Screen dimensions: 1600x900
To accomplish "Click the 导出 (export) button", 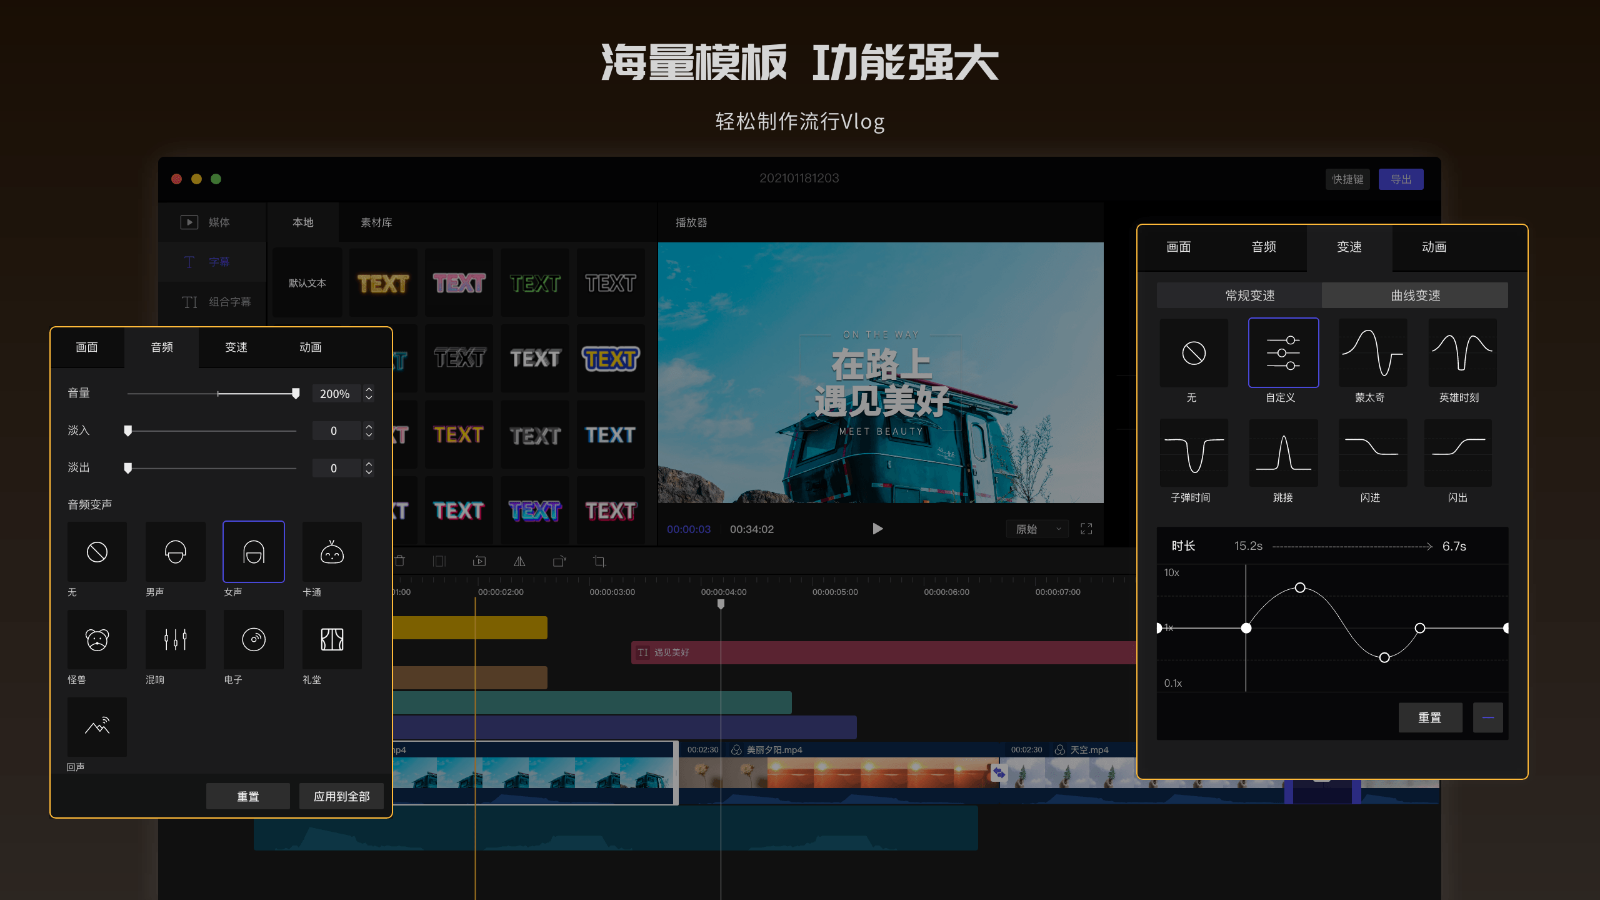I will tap(1400, 178).
